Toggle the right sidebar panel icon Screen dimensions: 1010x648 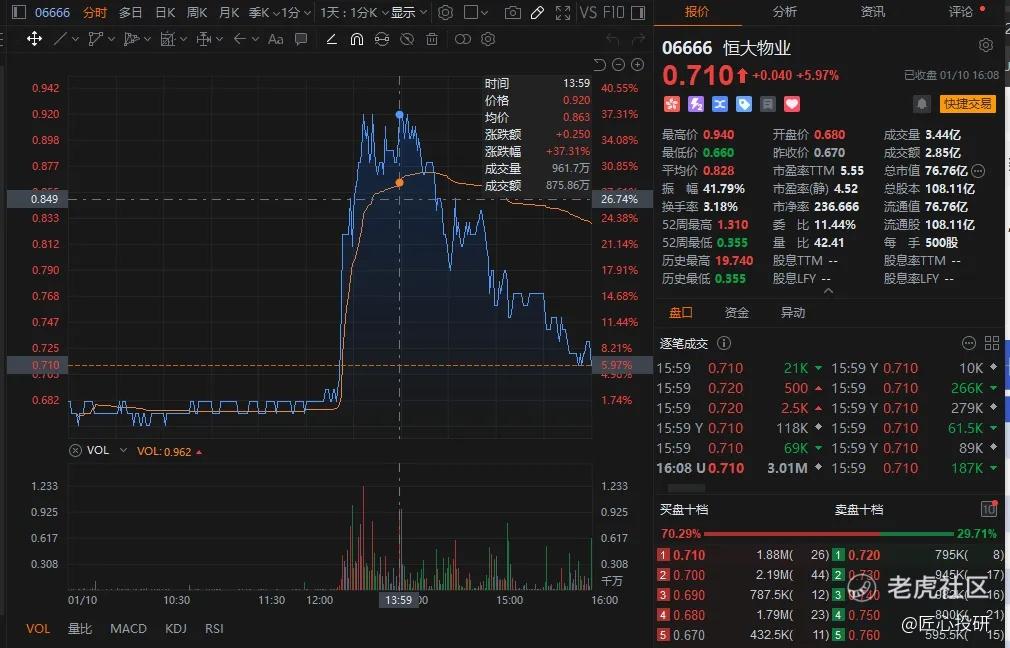click(638, 12)
